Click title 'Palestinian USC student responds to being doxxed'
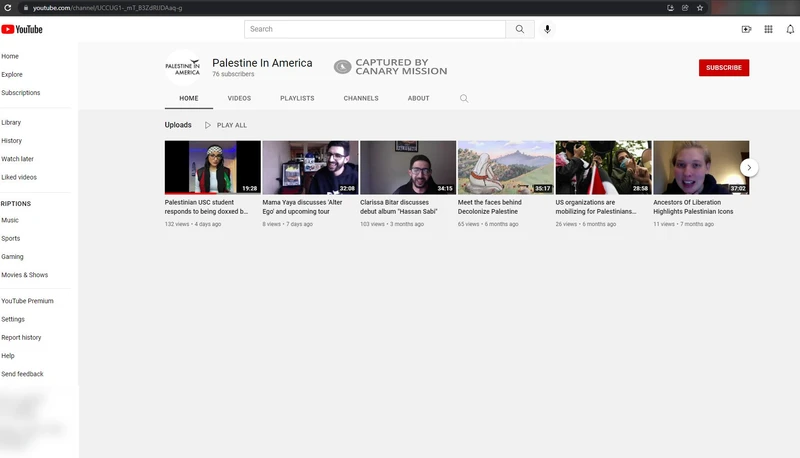 click(x=206, y=207)
